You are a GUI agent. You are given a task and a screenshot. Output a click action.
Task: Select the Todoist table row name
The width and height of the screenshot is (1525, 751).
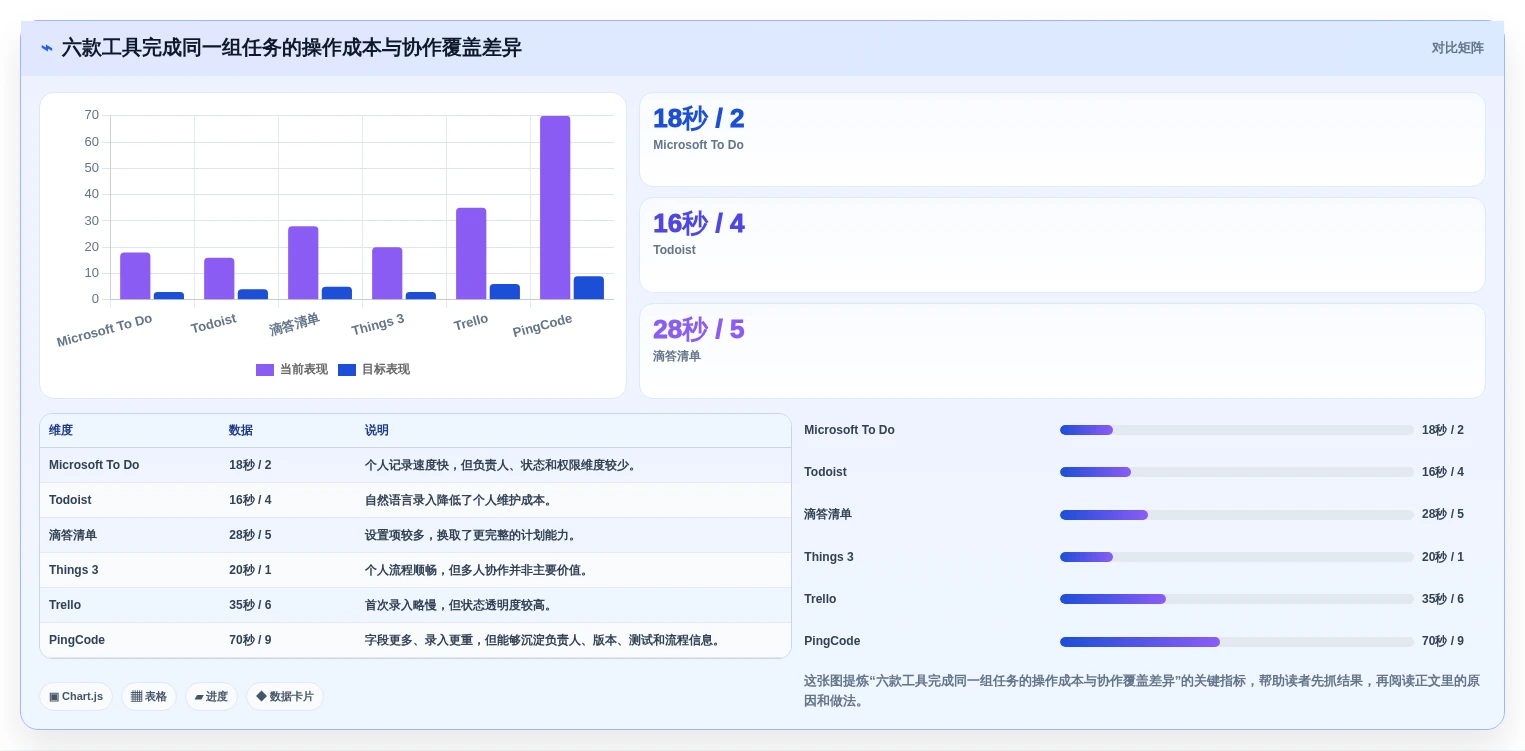point(70,500)
